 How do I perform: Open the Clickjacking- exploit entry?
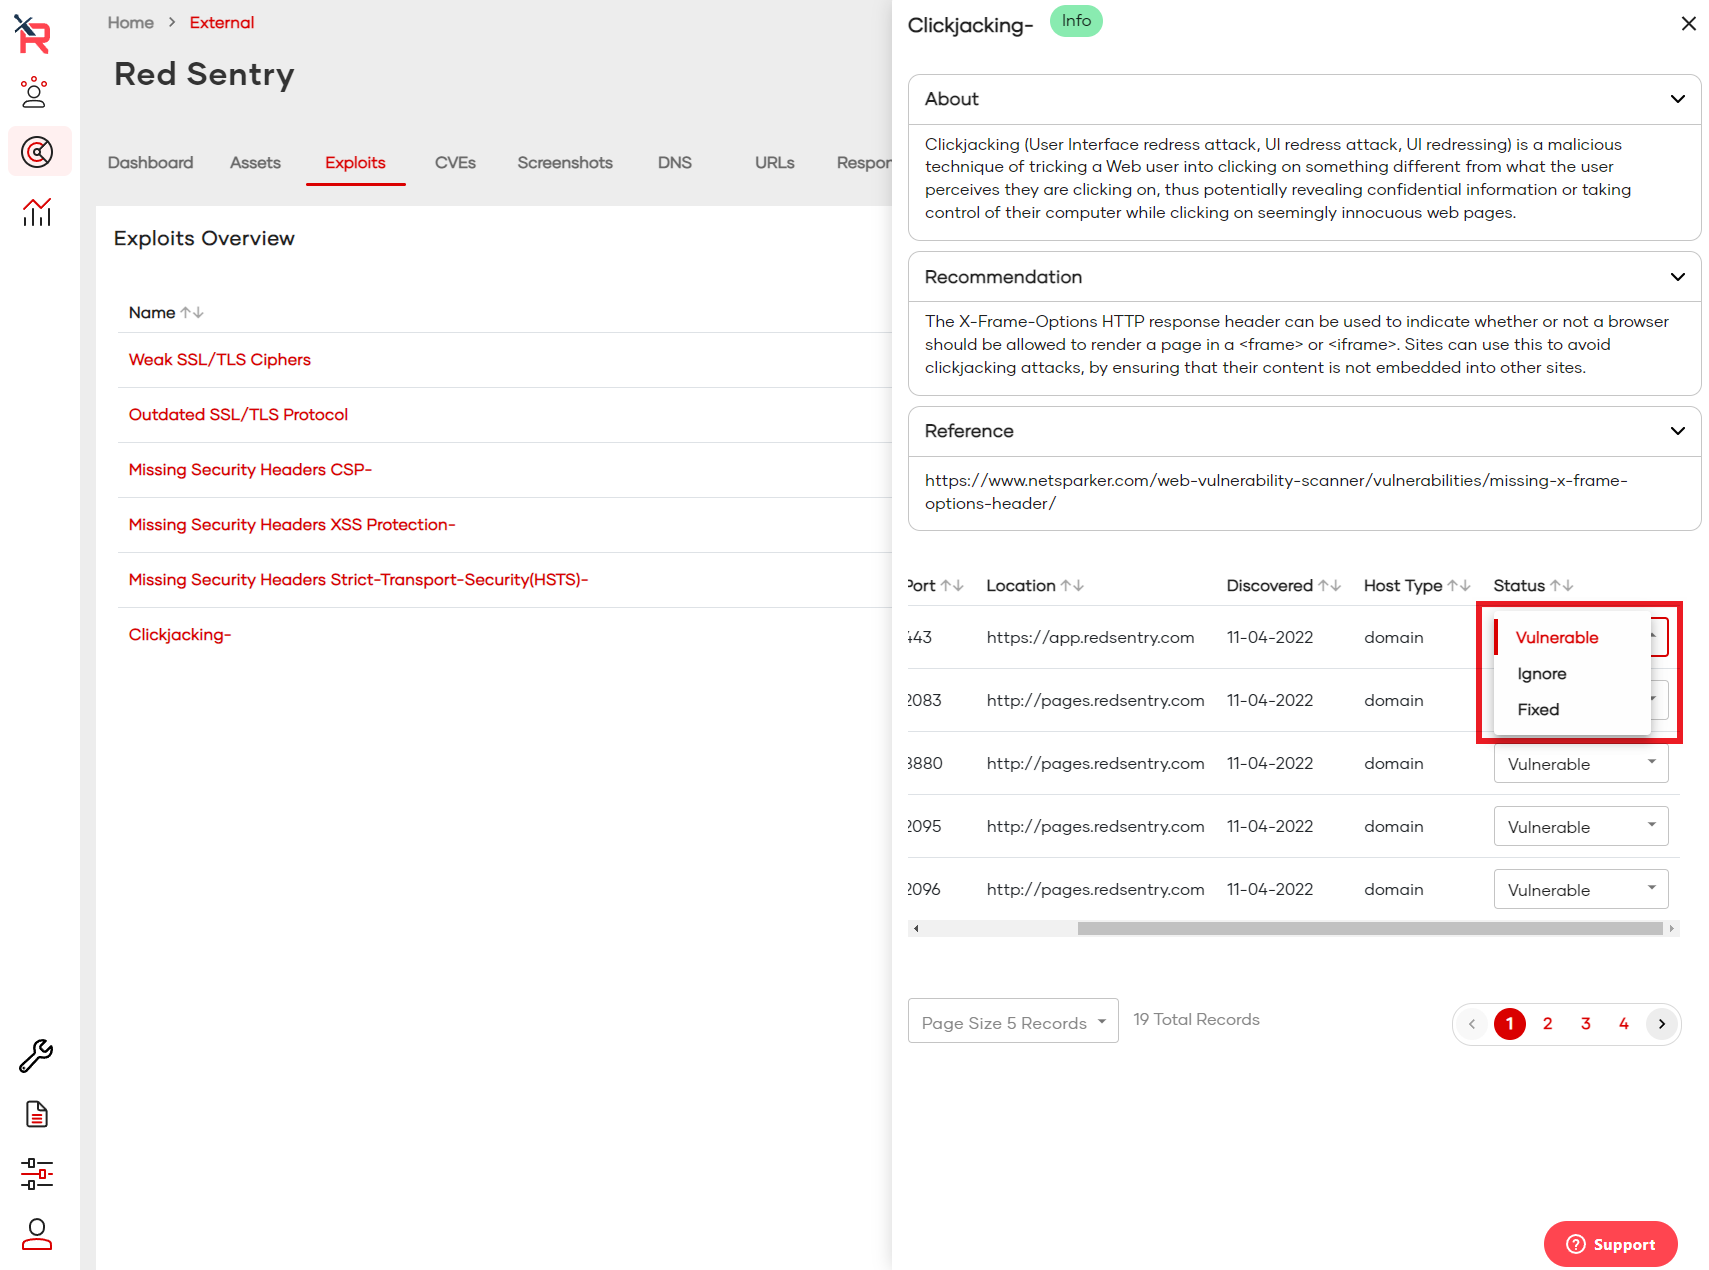(180, 635)
